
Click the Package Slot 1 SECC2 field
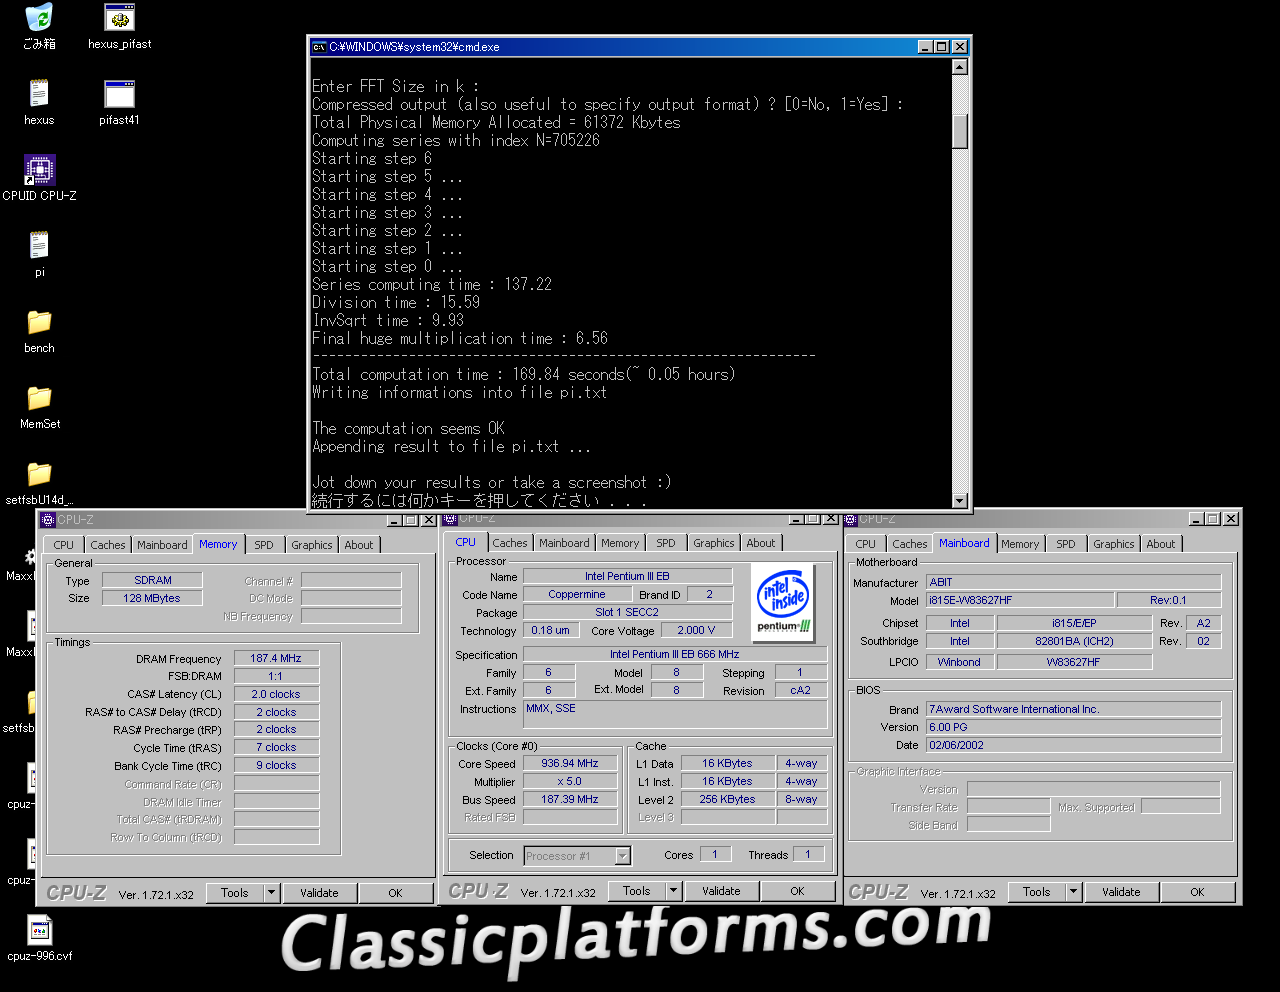pyautogui.click(x=628, y=612)
